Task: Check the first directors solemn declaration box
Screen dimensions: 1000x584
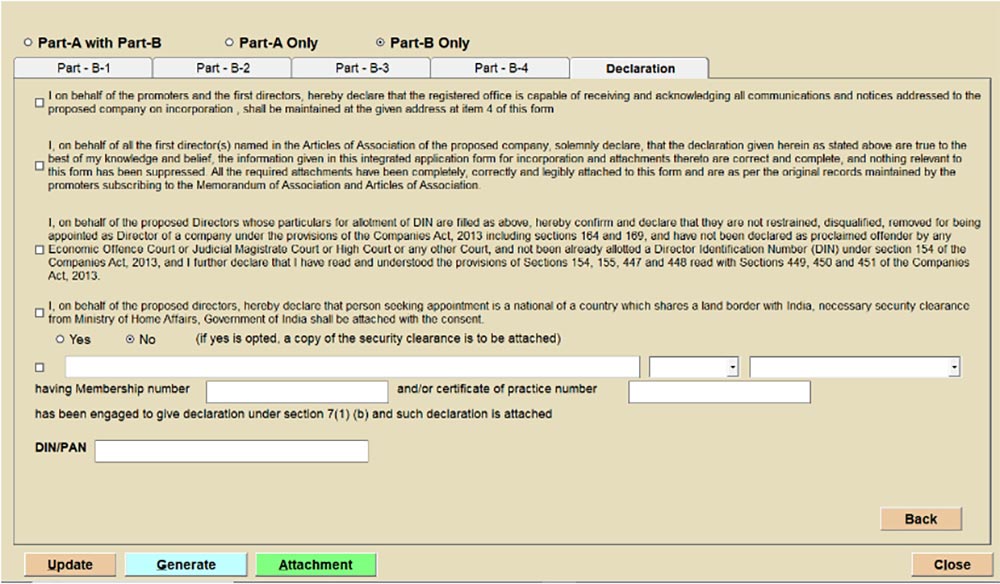Action: click(39, 165)
